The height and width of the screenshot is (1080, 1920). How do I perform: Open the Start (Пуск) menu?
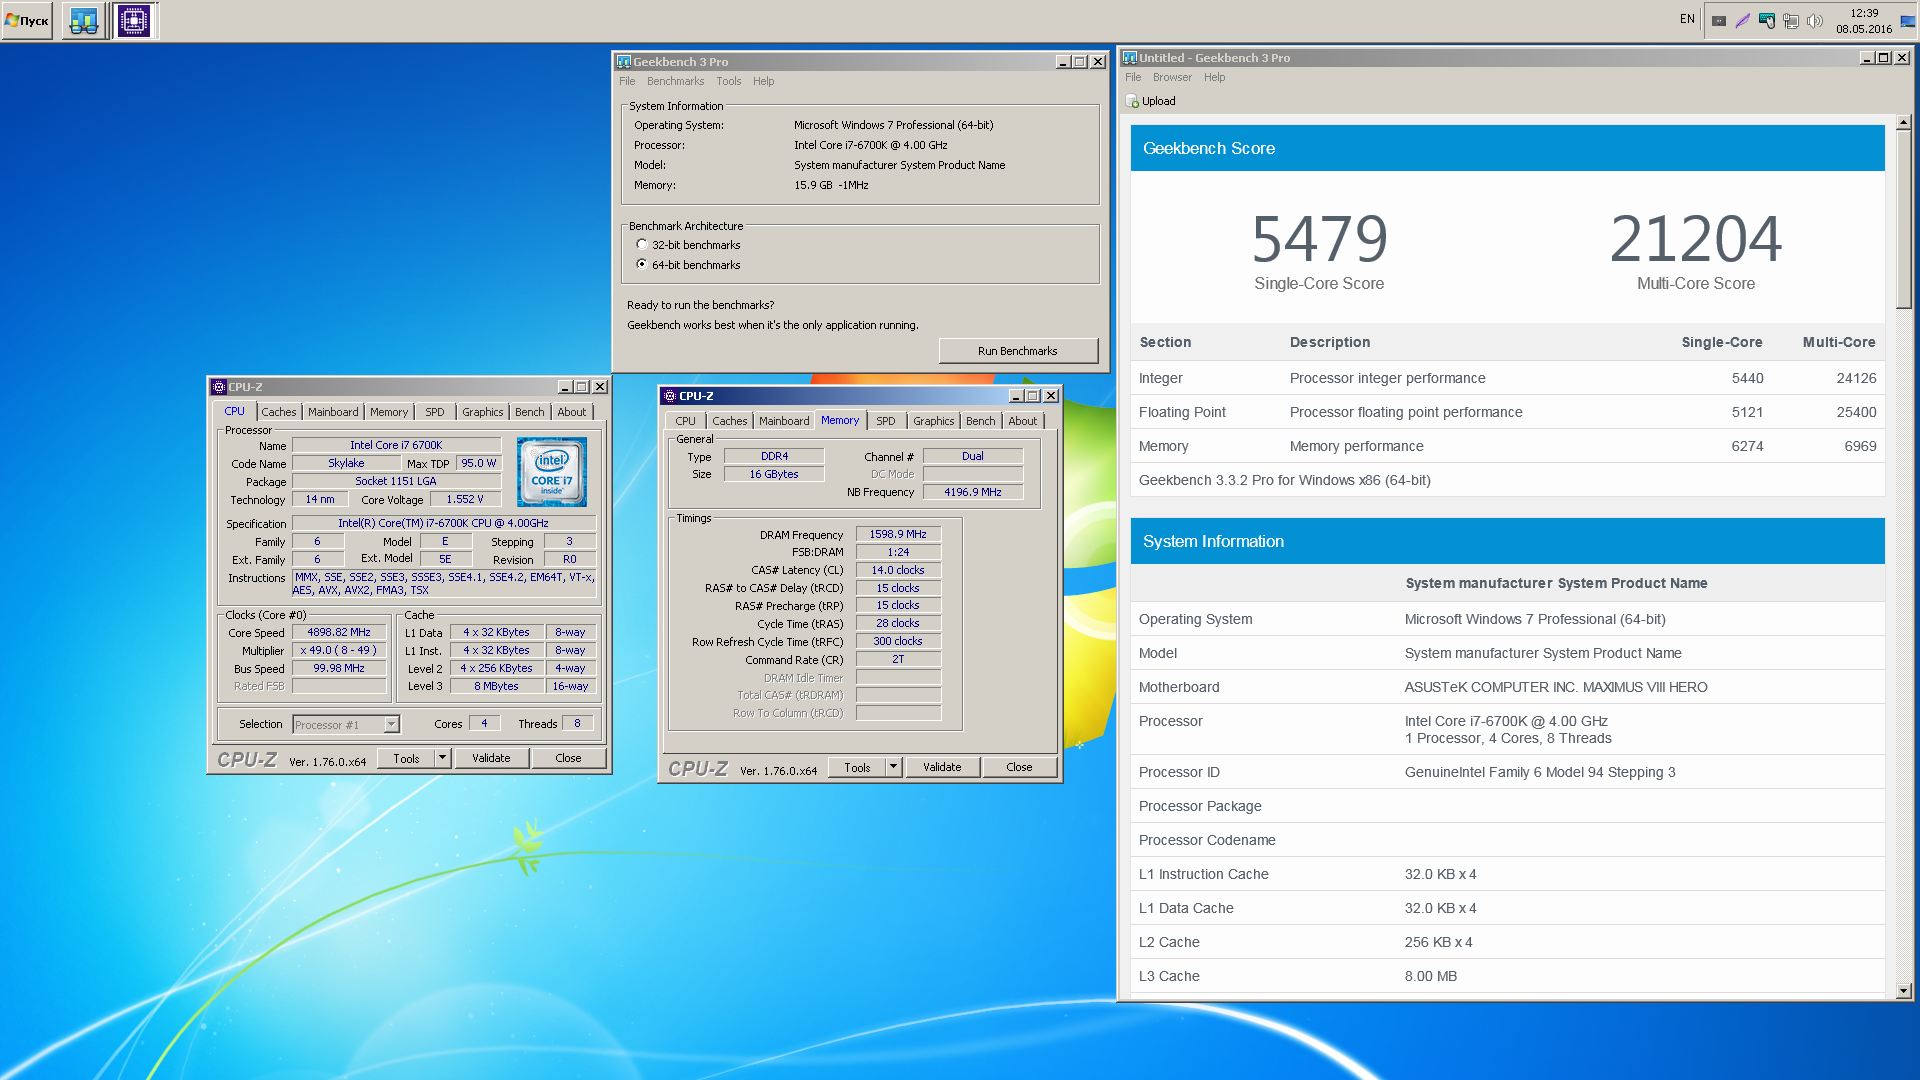[27, 20]
